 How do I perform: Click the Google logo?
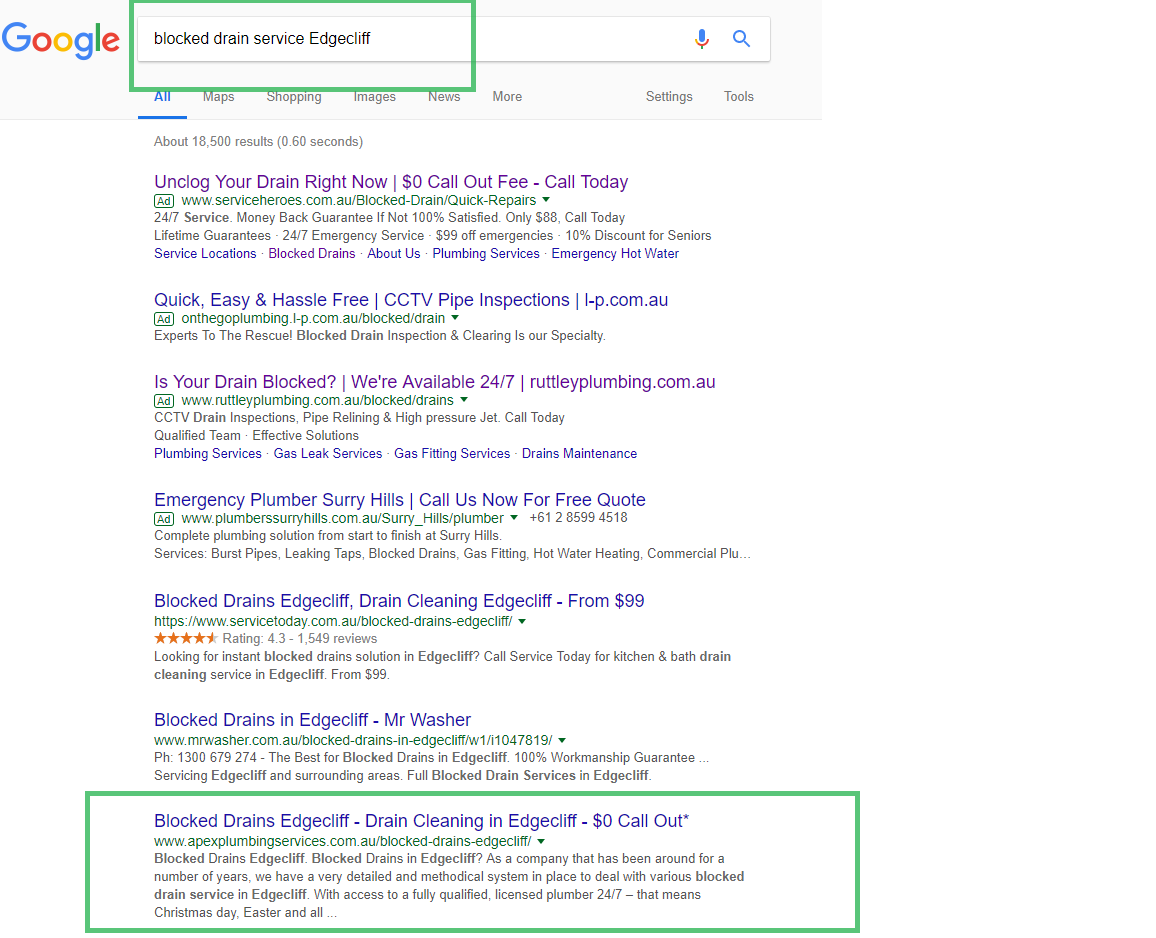[x=60, y=40]
